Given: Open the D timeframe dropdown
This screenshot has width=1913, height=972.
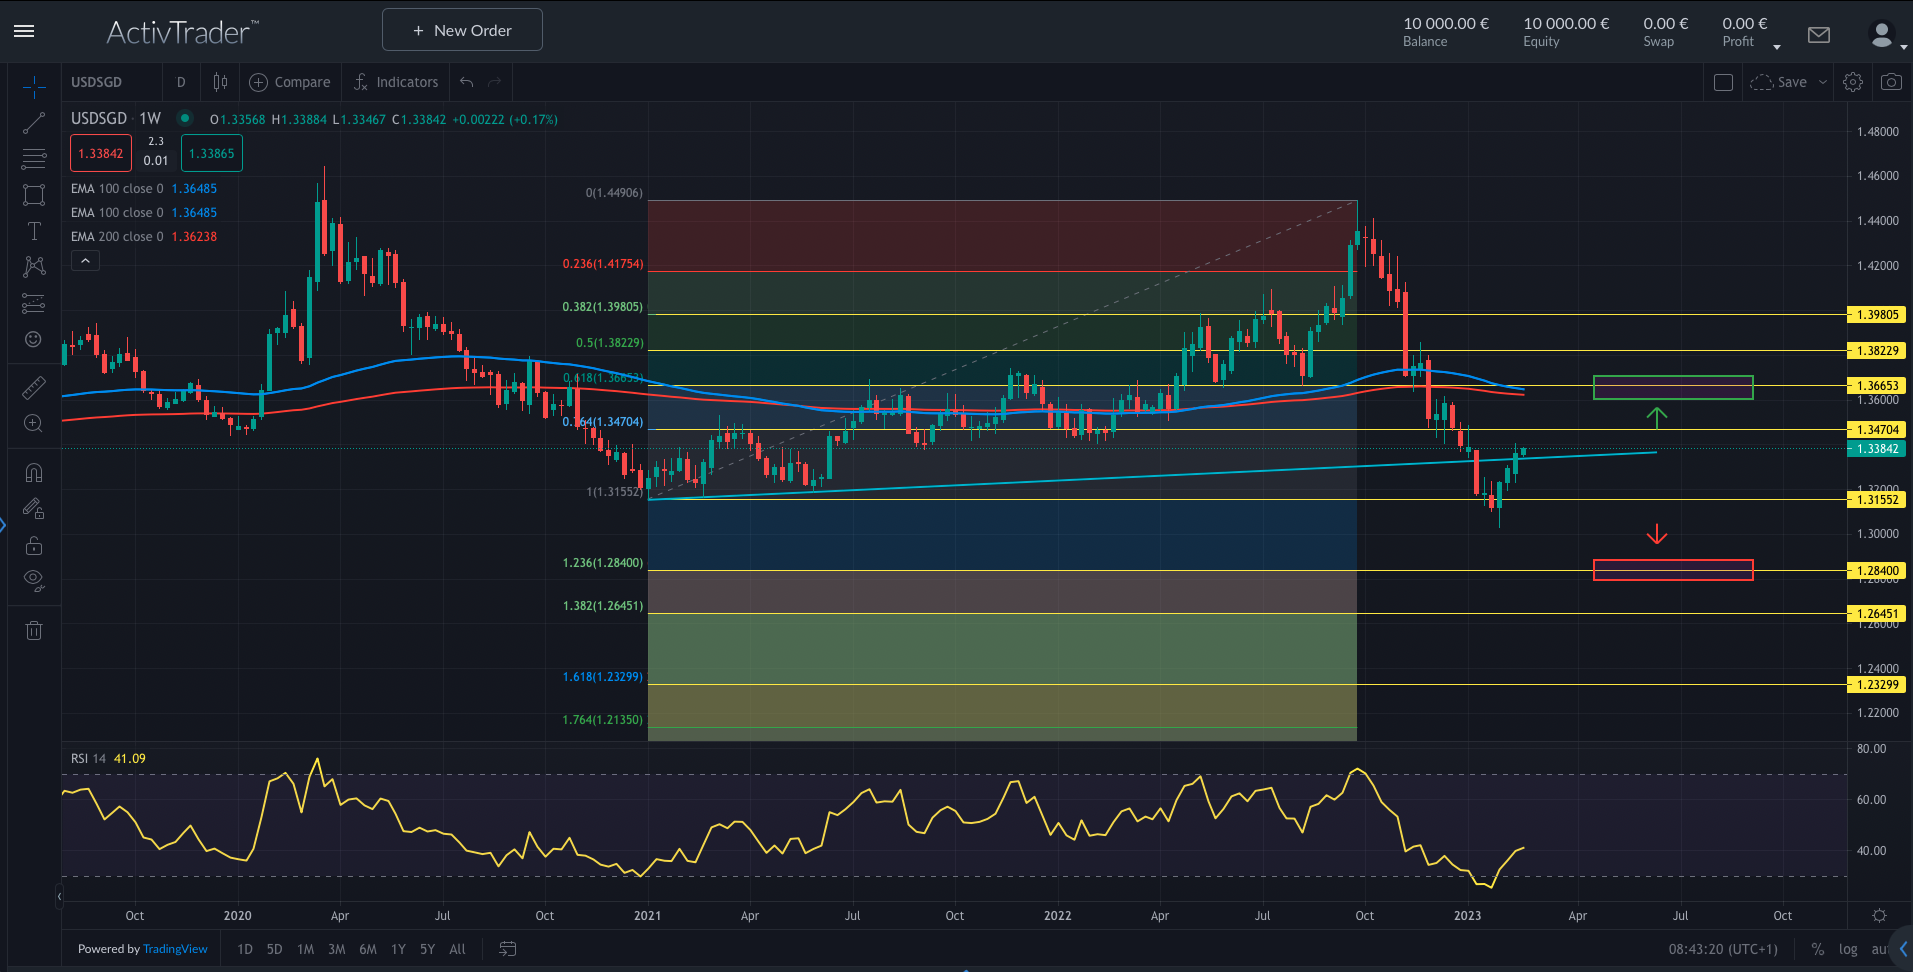Looking at the screenshot, I should click(181, 82).
